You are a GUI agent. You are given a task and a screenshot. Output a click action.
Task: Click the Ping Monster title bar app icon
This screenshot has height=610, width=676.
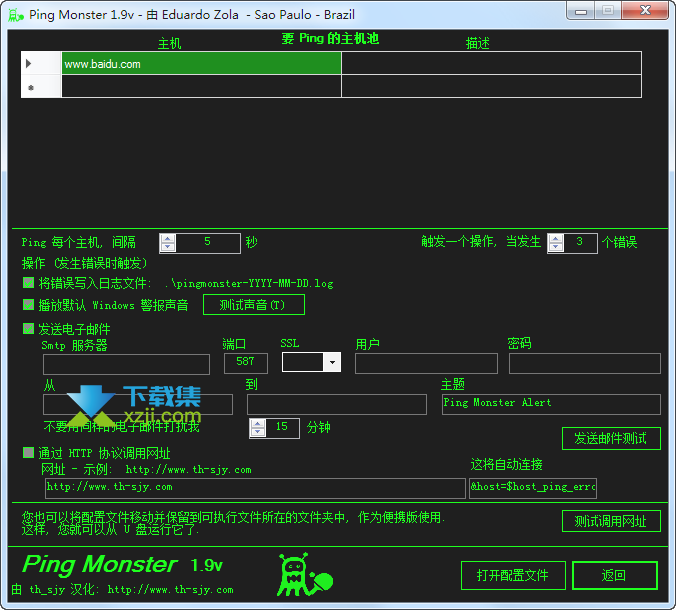pos(15,15)
